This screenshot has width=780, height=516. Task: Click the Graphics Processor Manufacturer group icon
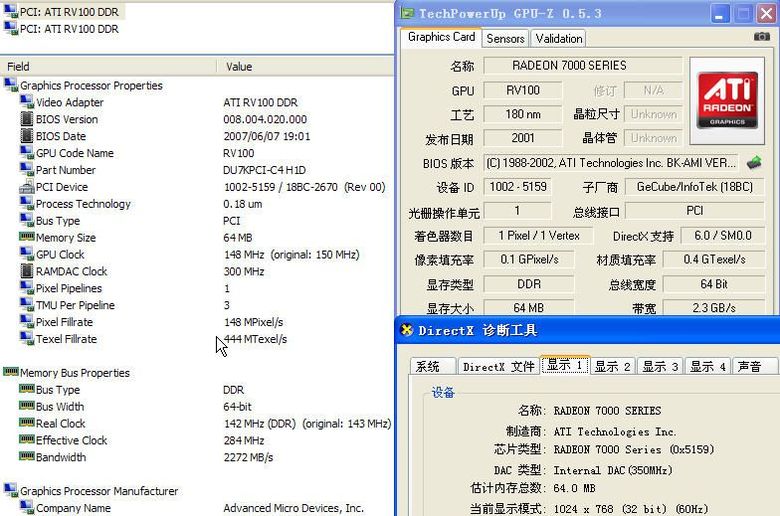[x=11, y=490]
